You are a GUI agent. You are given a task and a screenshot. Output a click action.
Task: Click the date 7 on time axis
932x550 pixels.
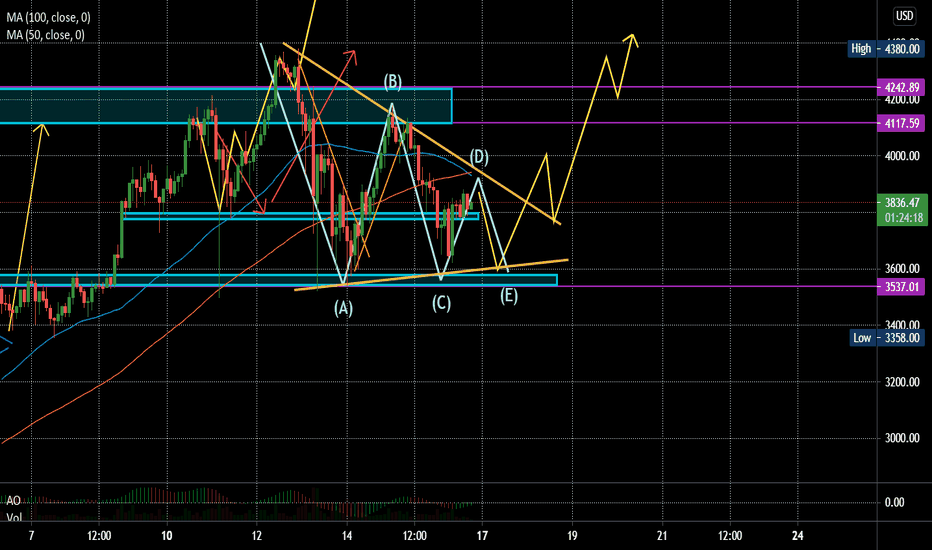[x=32, y=536]
